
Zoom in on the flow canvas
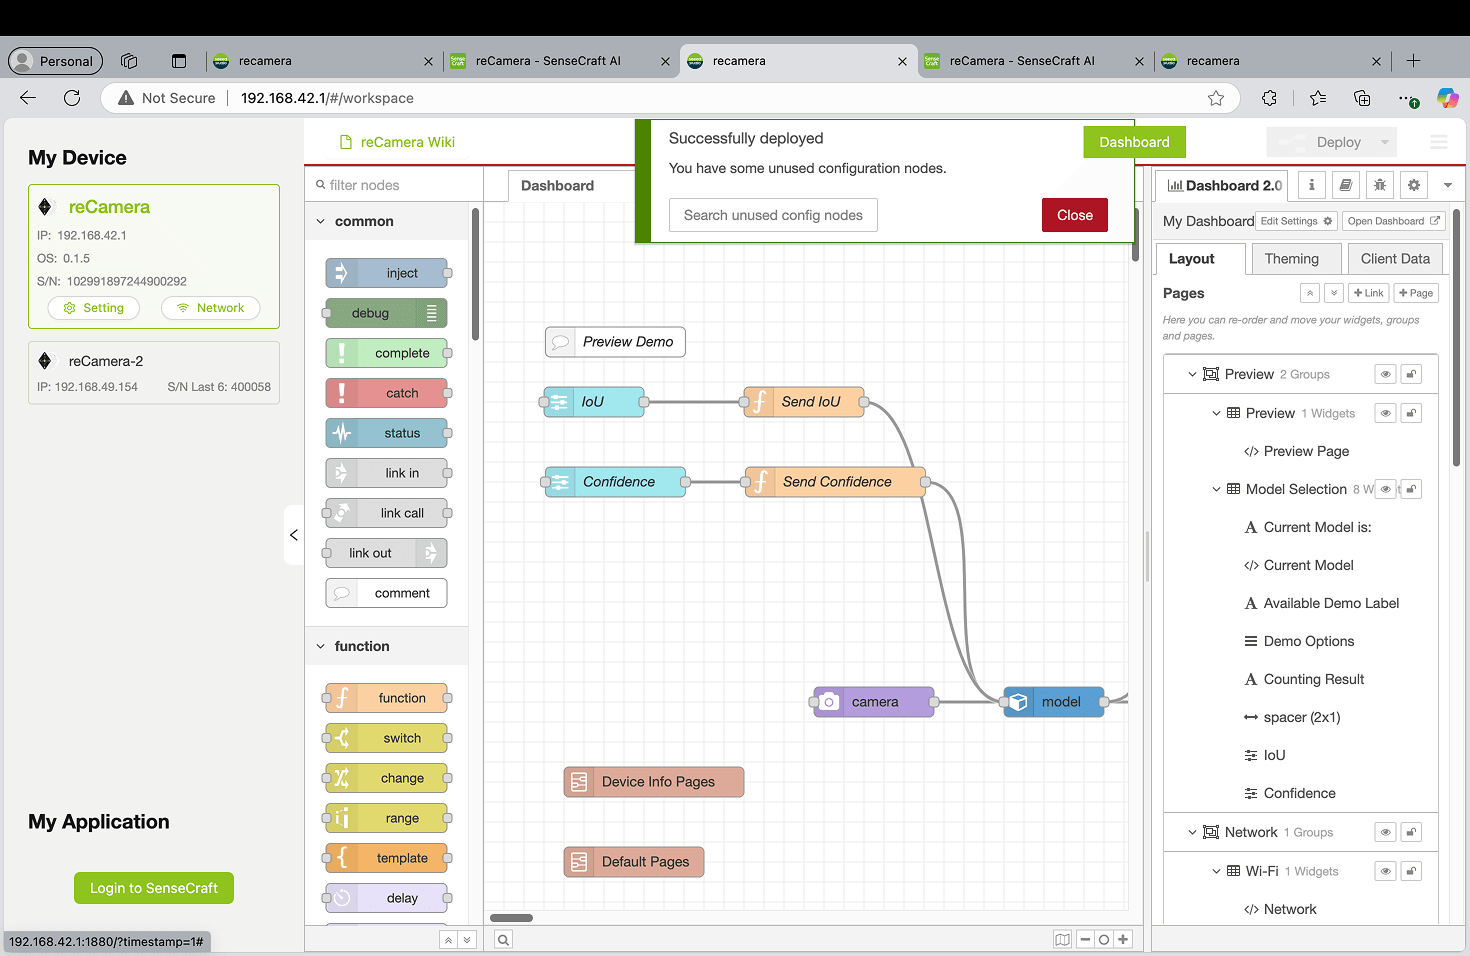tap(1123, 939)
